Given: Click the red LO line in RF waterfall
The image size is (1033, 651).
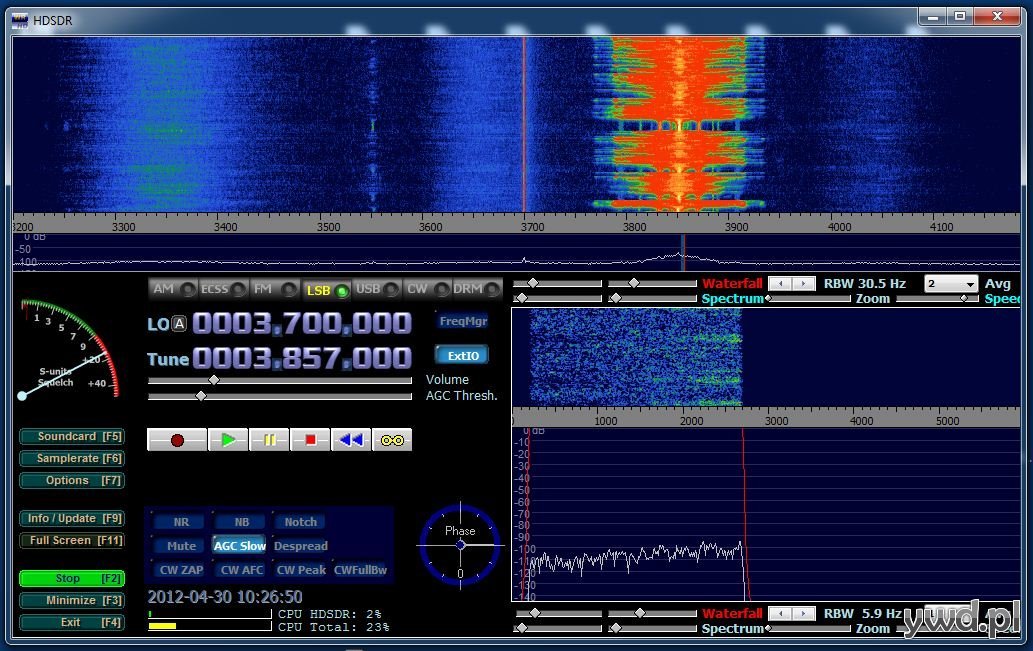Looking at the screenshot, I should 524,124.
